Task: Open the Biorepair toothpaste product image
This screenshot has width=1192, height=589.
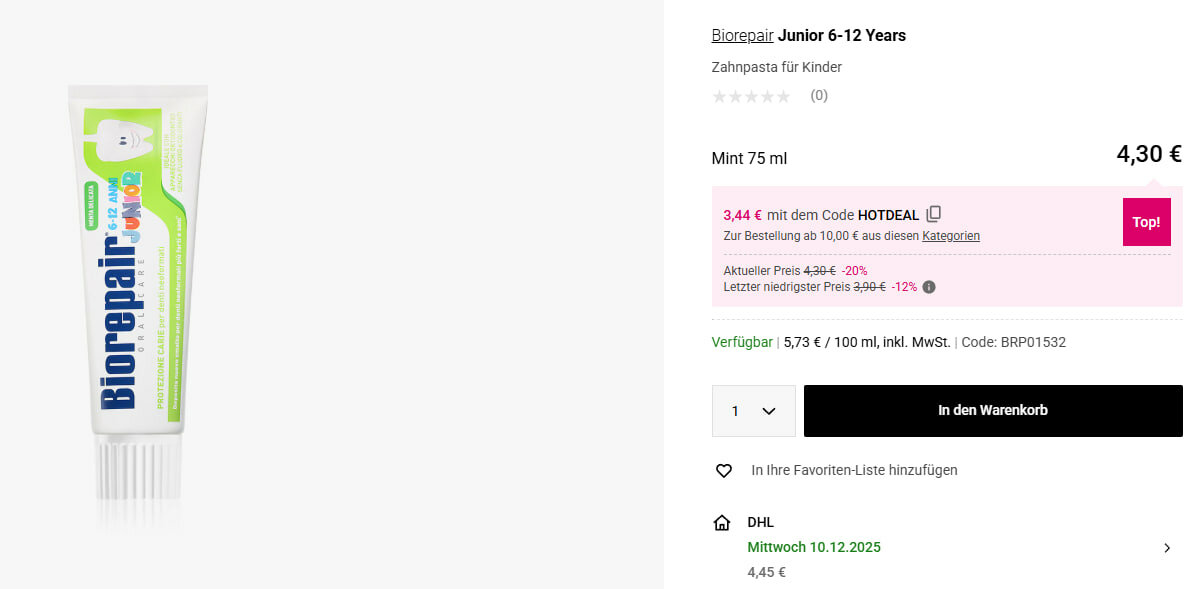Action: 141,295
